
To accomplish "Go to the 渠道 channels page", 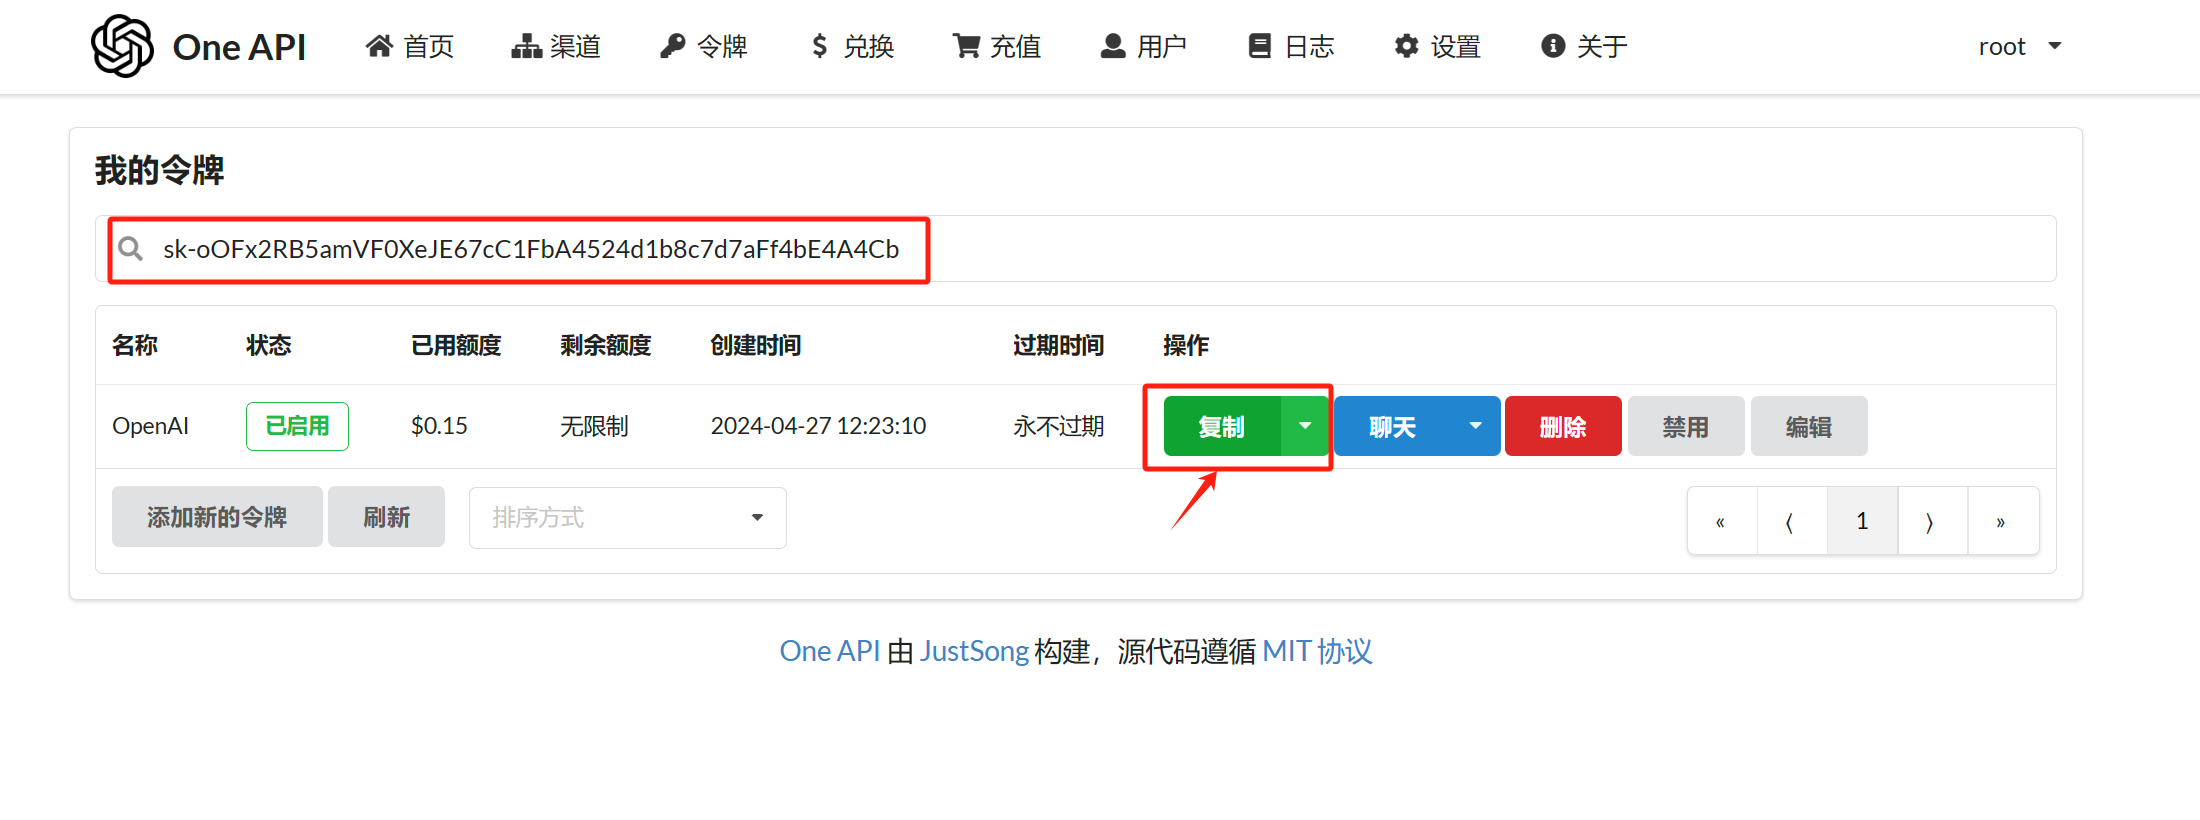I will (556, 46).
